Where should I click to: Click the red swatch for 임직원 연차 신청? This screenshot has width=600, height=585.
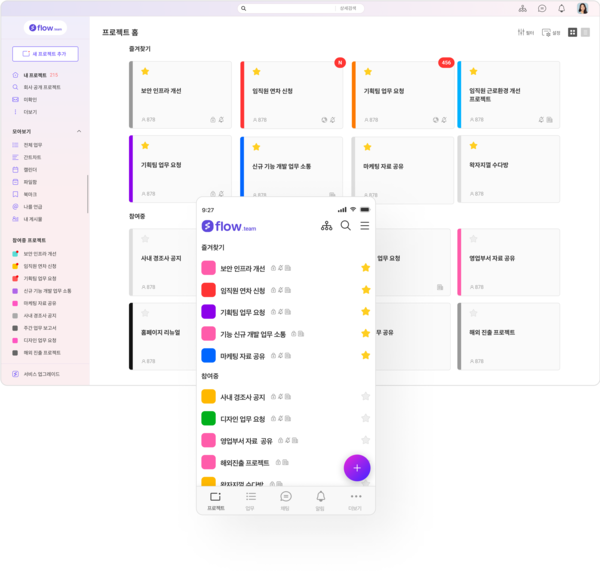(x=209, y=290)
